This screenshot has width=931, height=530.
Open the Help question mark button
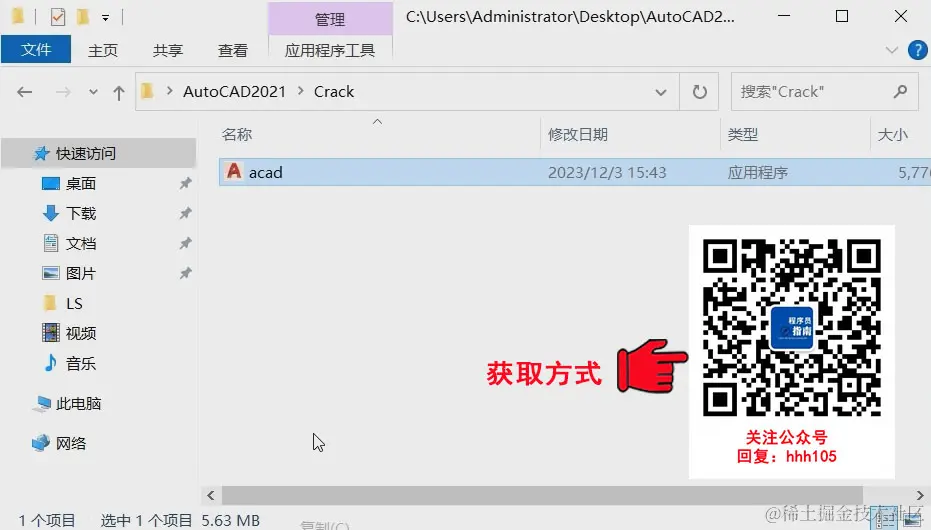[918, 50]
